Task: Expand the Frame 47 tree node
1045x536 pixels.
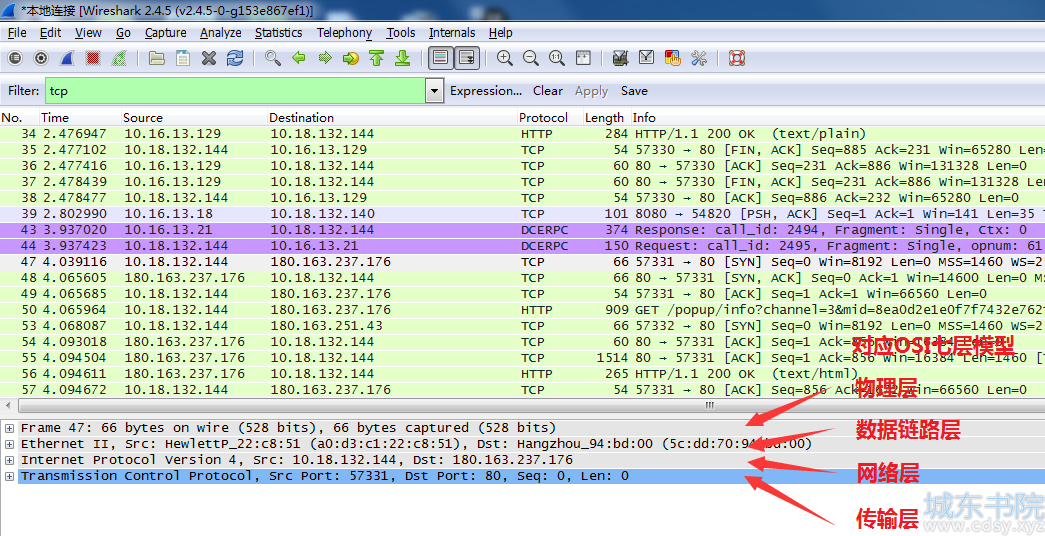Action: (9, 427)
